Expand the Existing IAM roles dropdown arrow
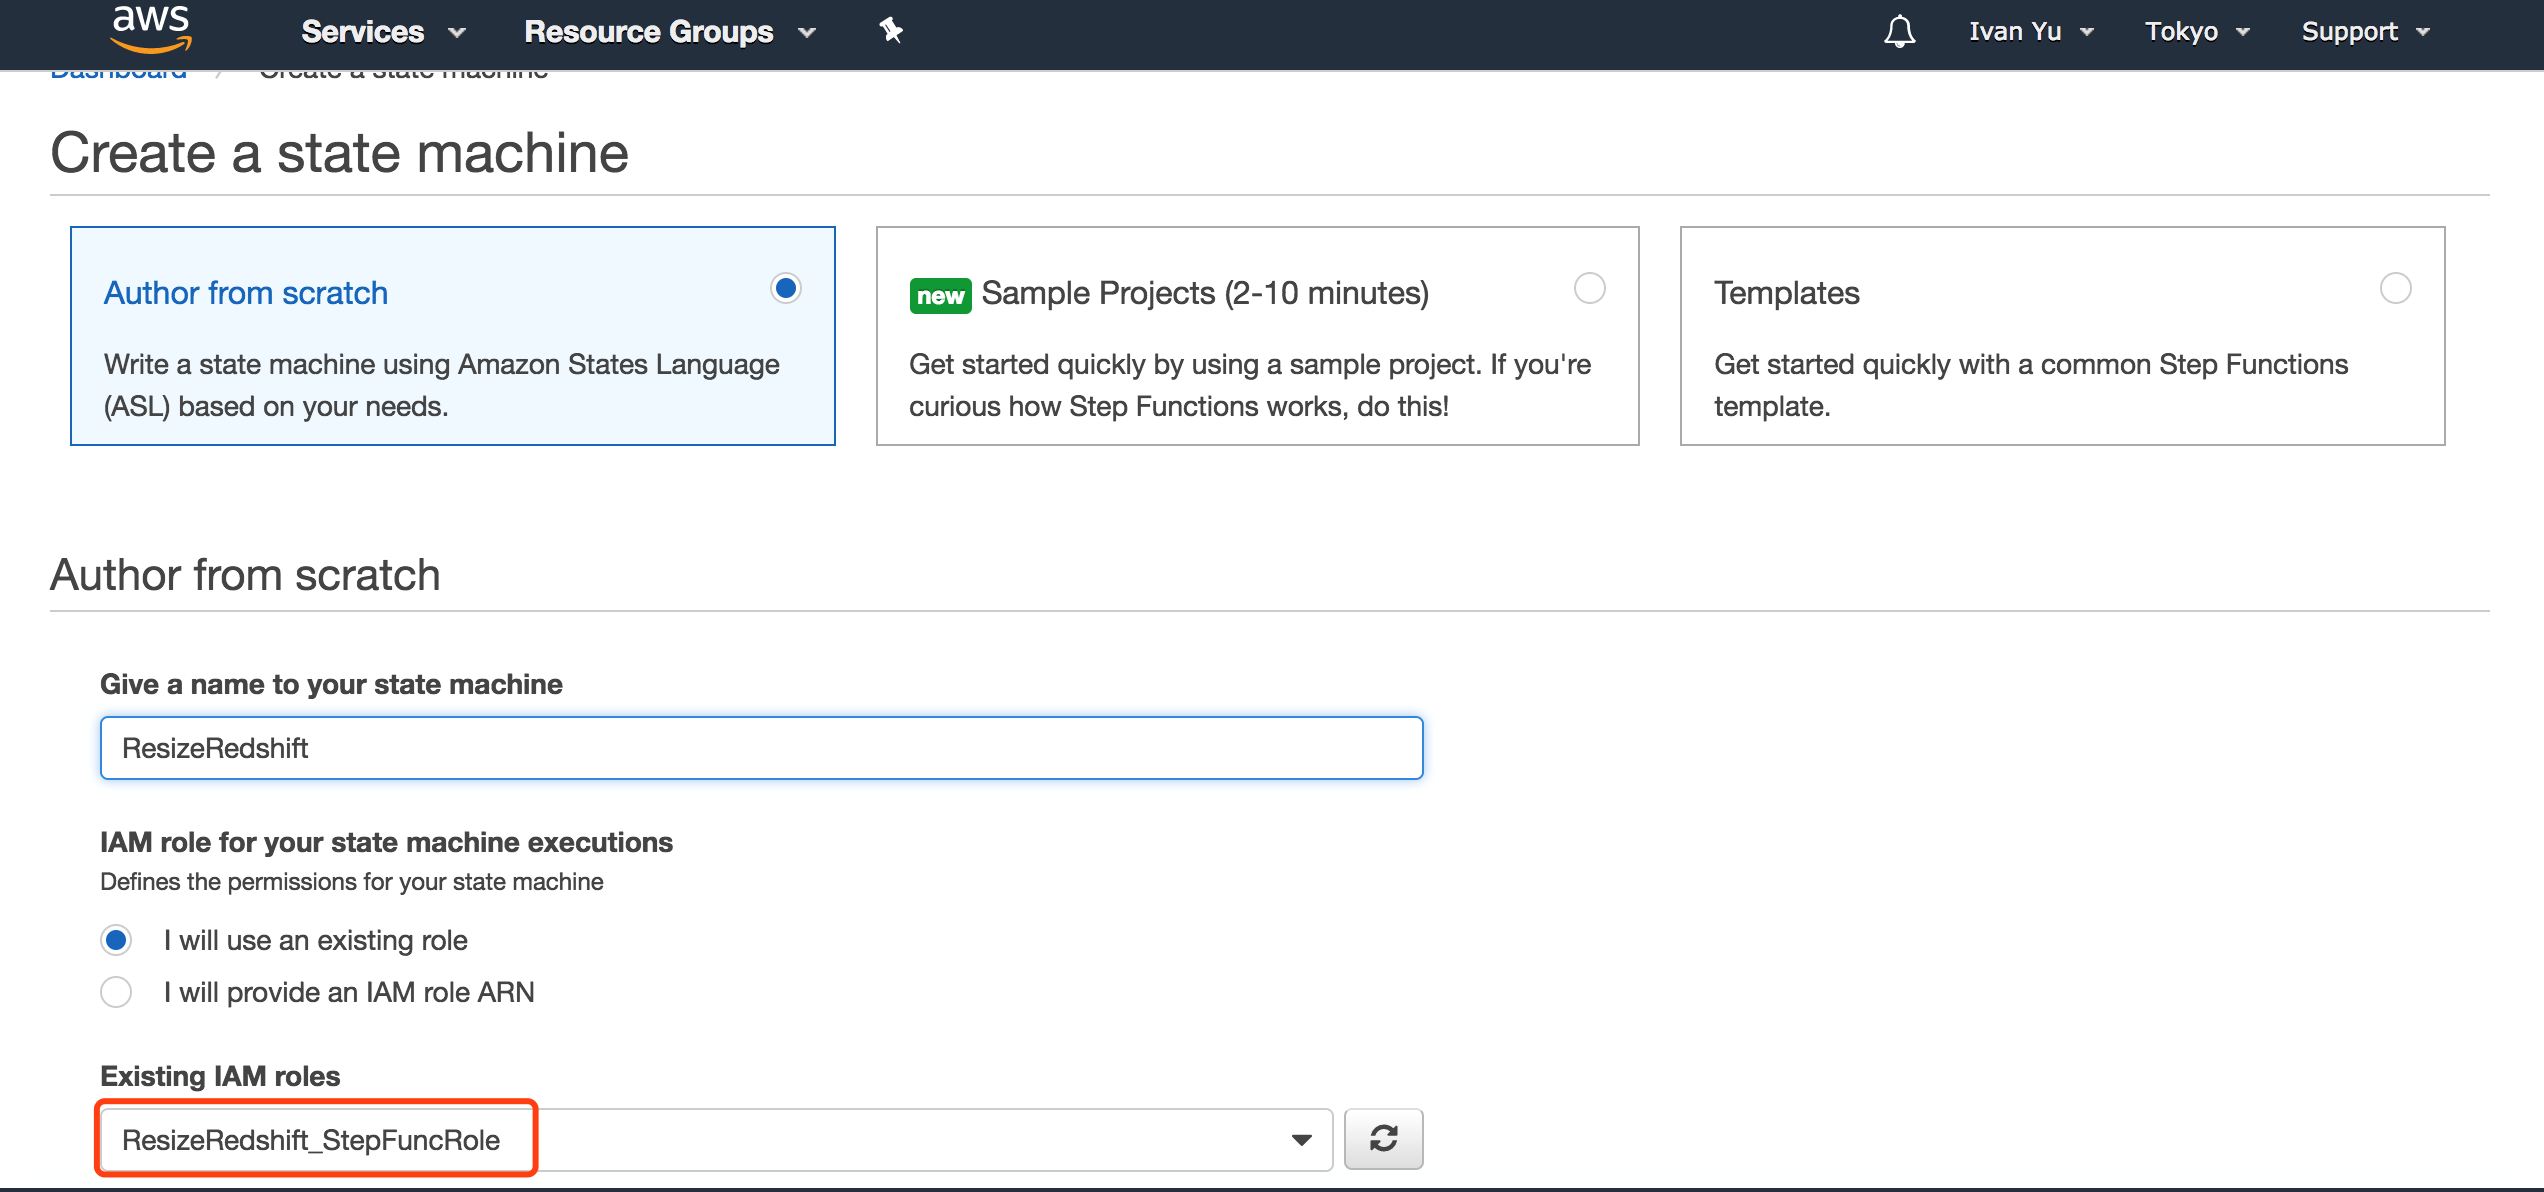 (1301, 1139)
